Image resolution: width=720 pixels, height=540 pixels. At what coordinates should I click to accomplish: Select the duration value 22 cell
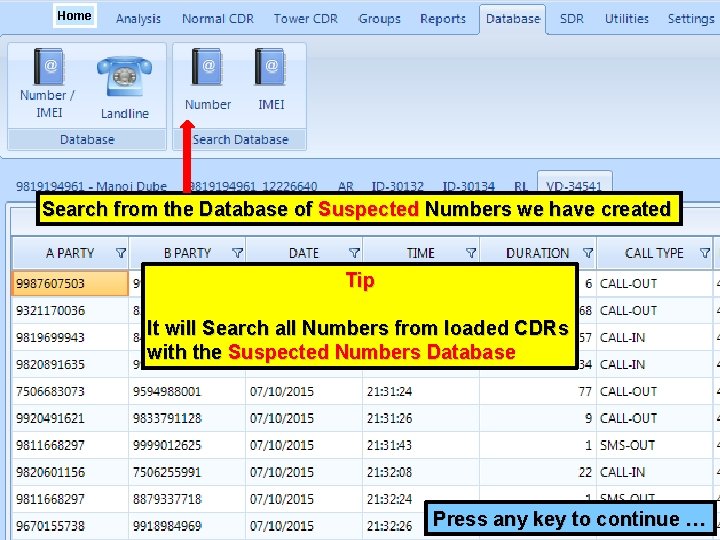click(538, 472)
